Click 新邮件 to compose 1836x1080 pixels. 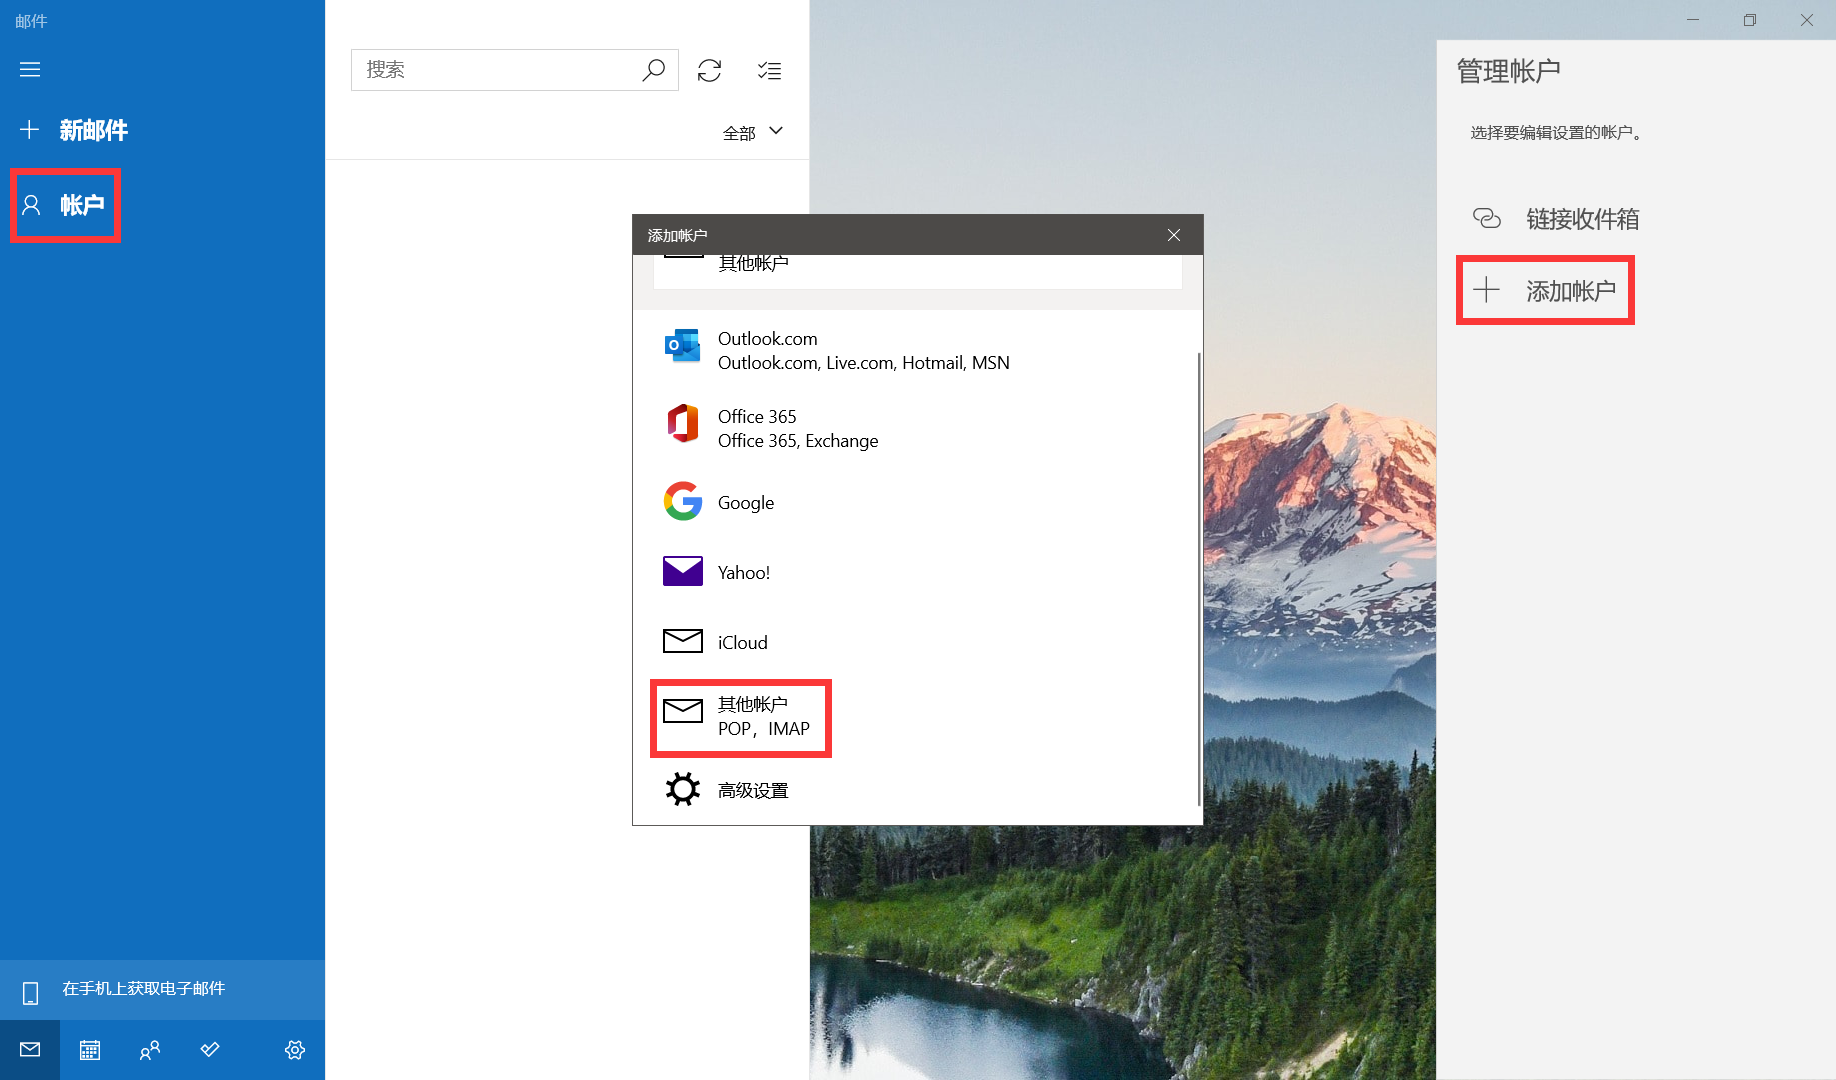pyautogui.click(x=94, y=130)
